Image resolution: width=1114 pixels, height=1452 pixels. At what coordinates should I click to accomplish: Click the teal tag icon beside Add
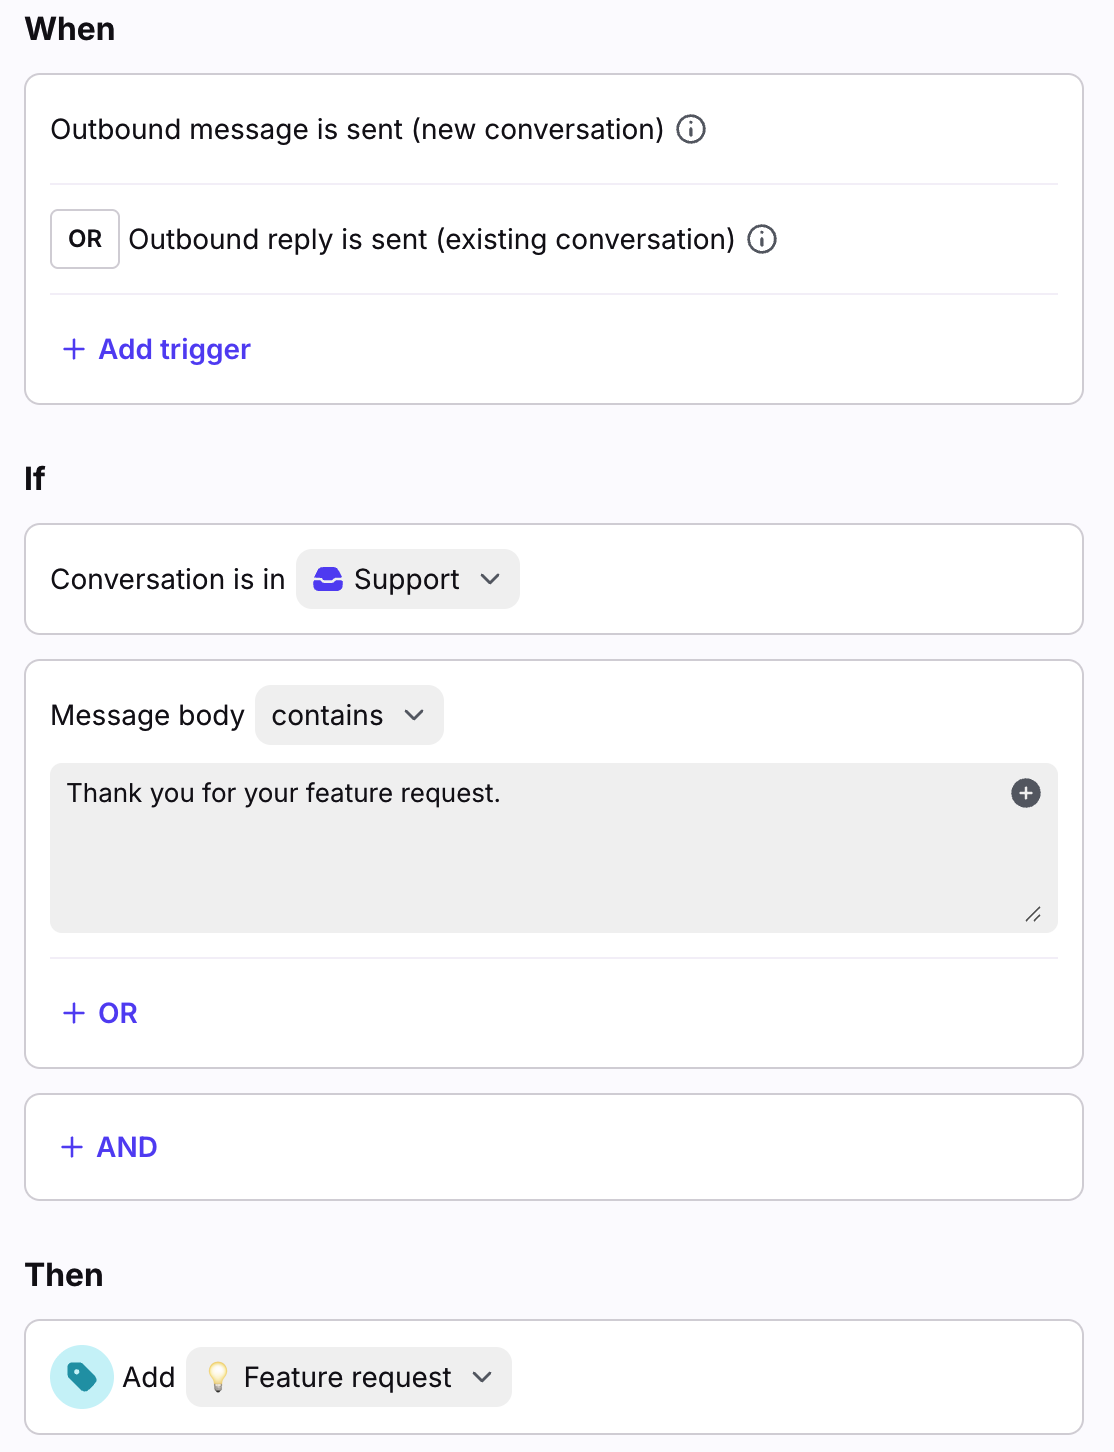(82, 1377)
